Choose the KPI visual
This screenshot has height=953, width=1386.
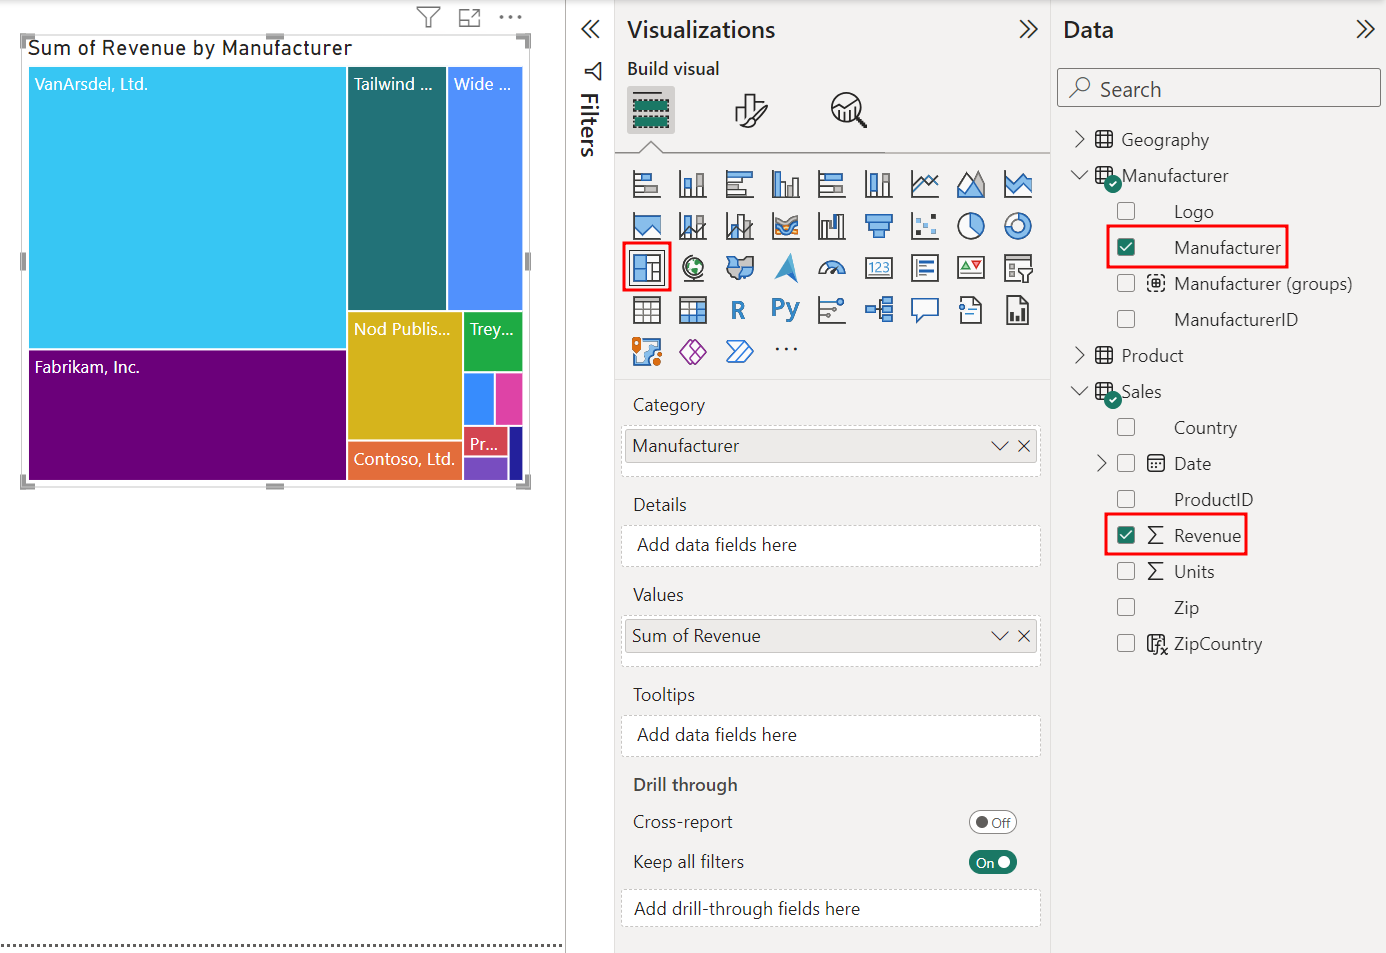[971, 267]
